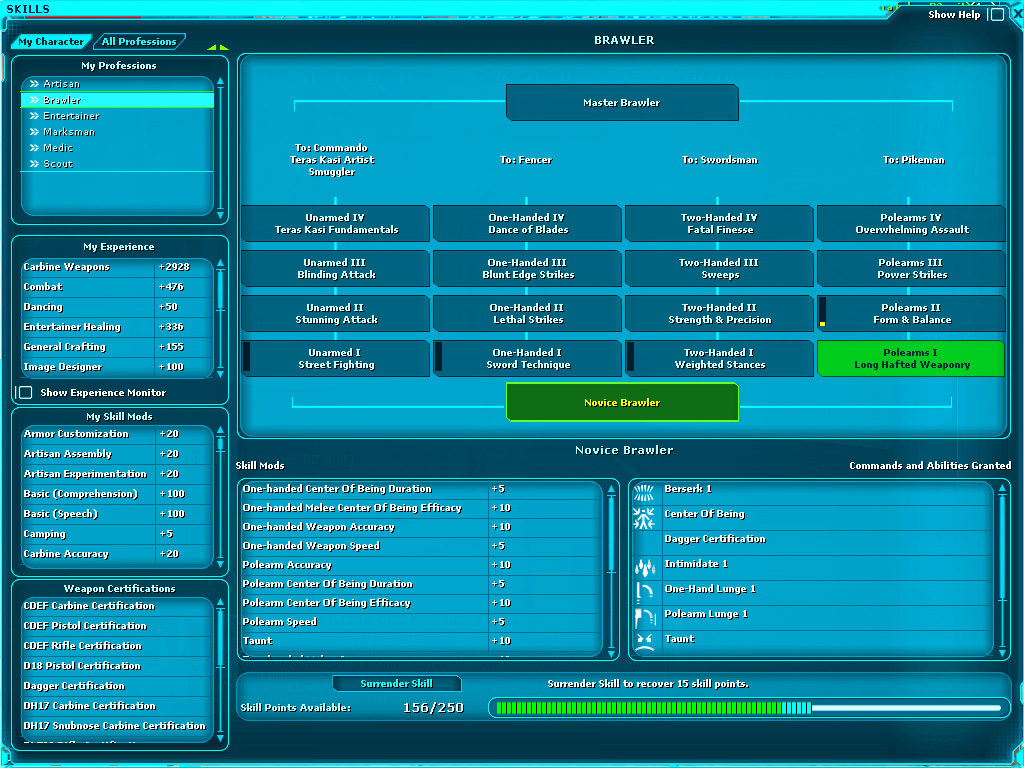Click the chevron icon next to Scout
1024x768 pixels.
coord(35,164)
